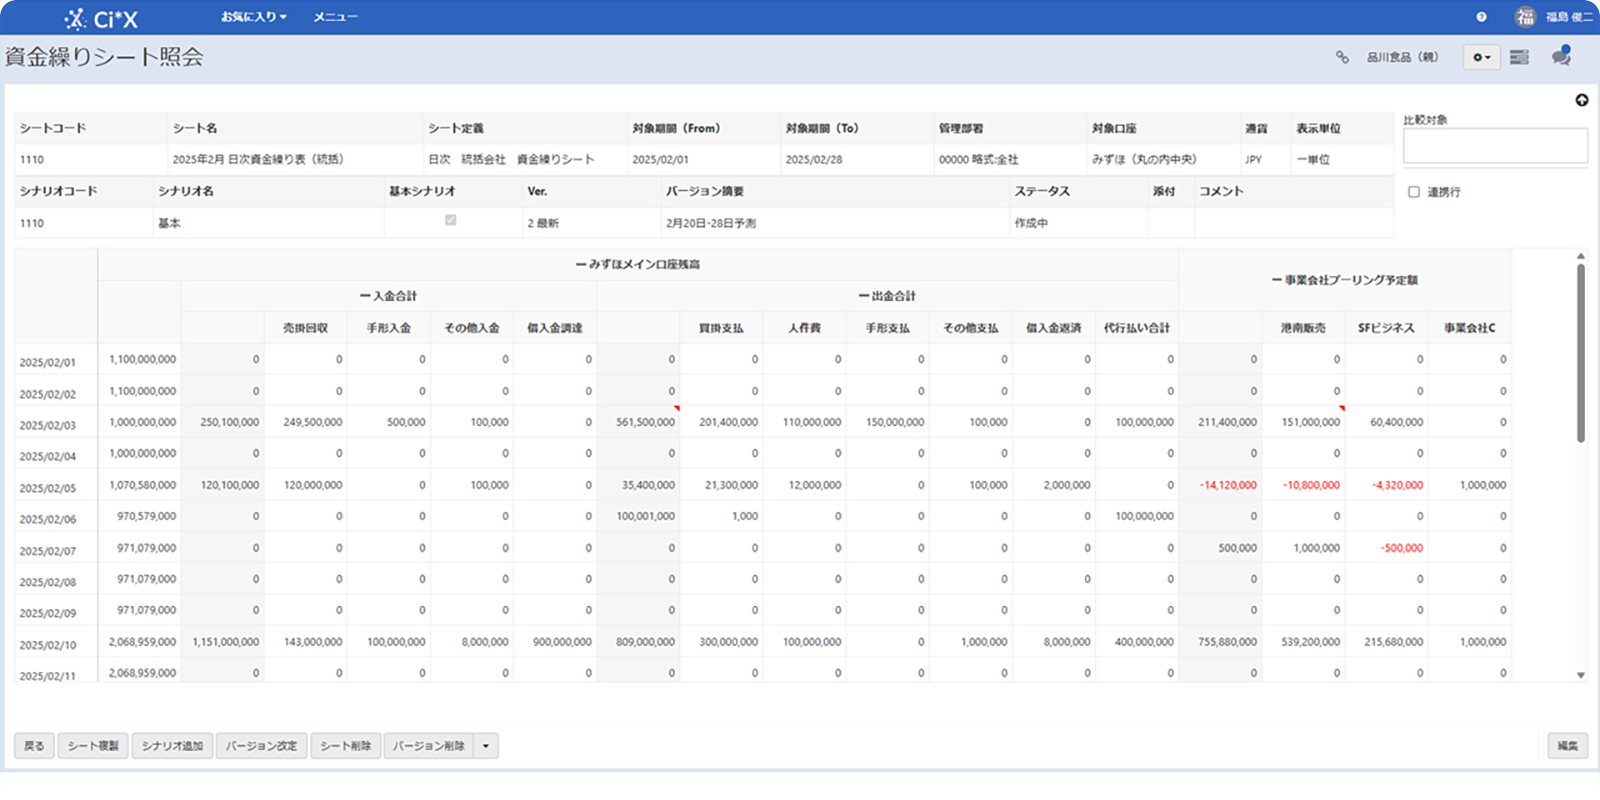Image resolution: width=1600 pixels, height=800 pixels.
Task: Click the シナリオ追加 button
Action: coord(172,746)
